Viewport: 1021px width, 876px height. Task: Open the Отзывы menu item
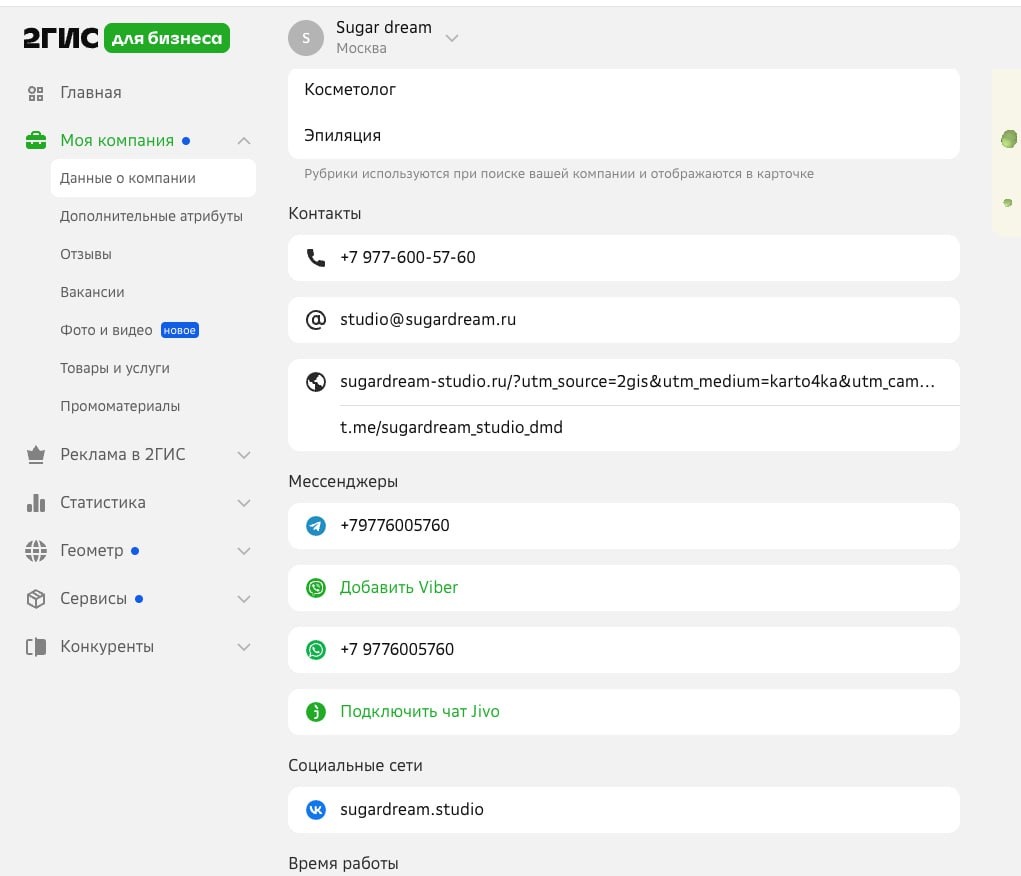click(x=86, y=254)
